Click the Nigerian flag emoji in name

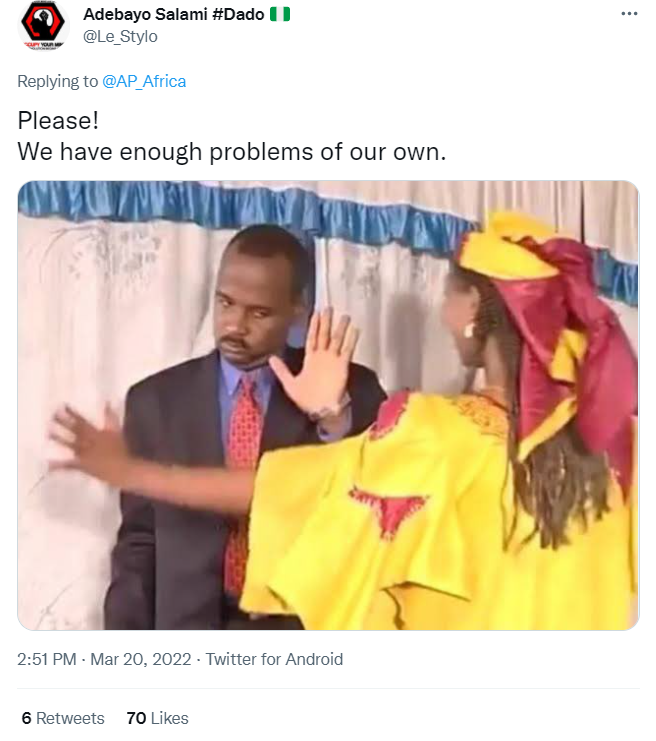pyautogui.click(x=280, y=14)
